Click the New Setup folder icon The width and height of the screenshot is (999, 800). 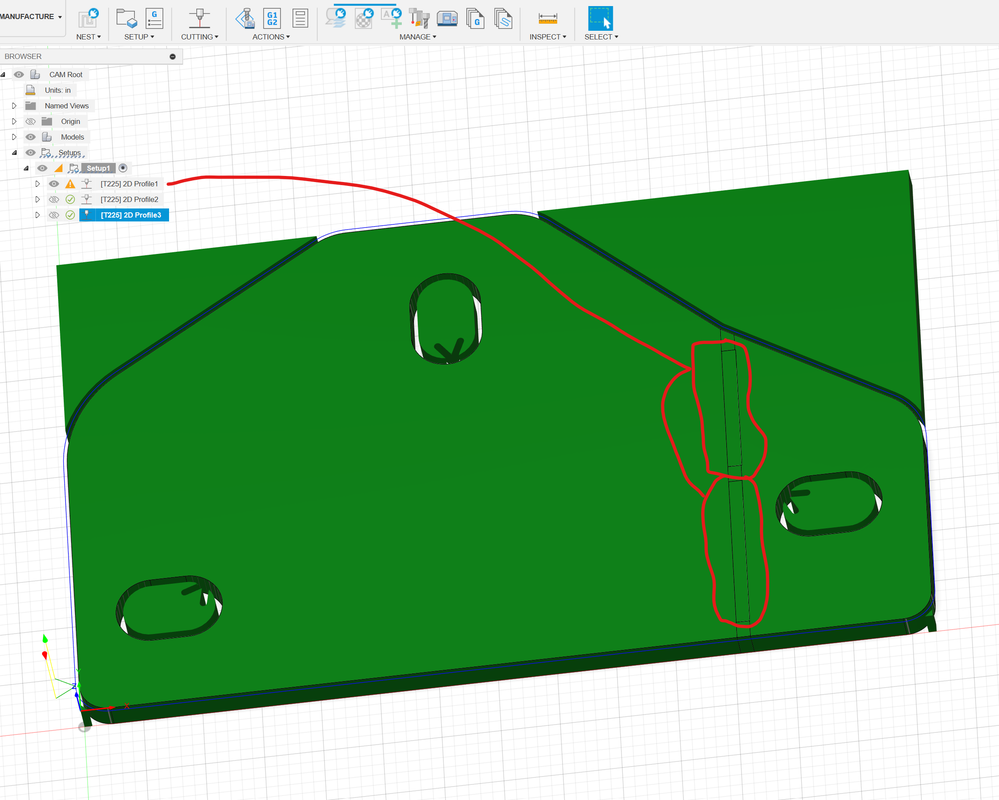click(127, 18)
